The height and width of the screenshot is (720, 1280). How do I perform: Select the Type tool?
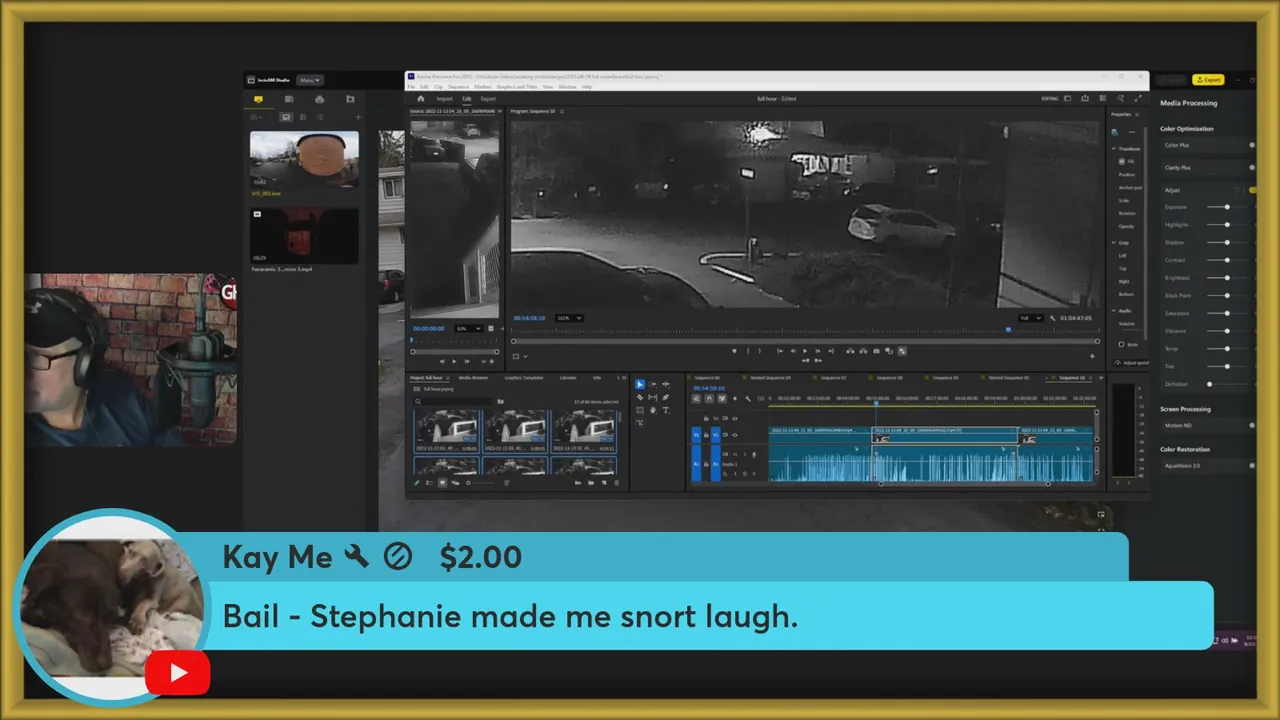pyautogui.click(x=666, y=410)
